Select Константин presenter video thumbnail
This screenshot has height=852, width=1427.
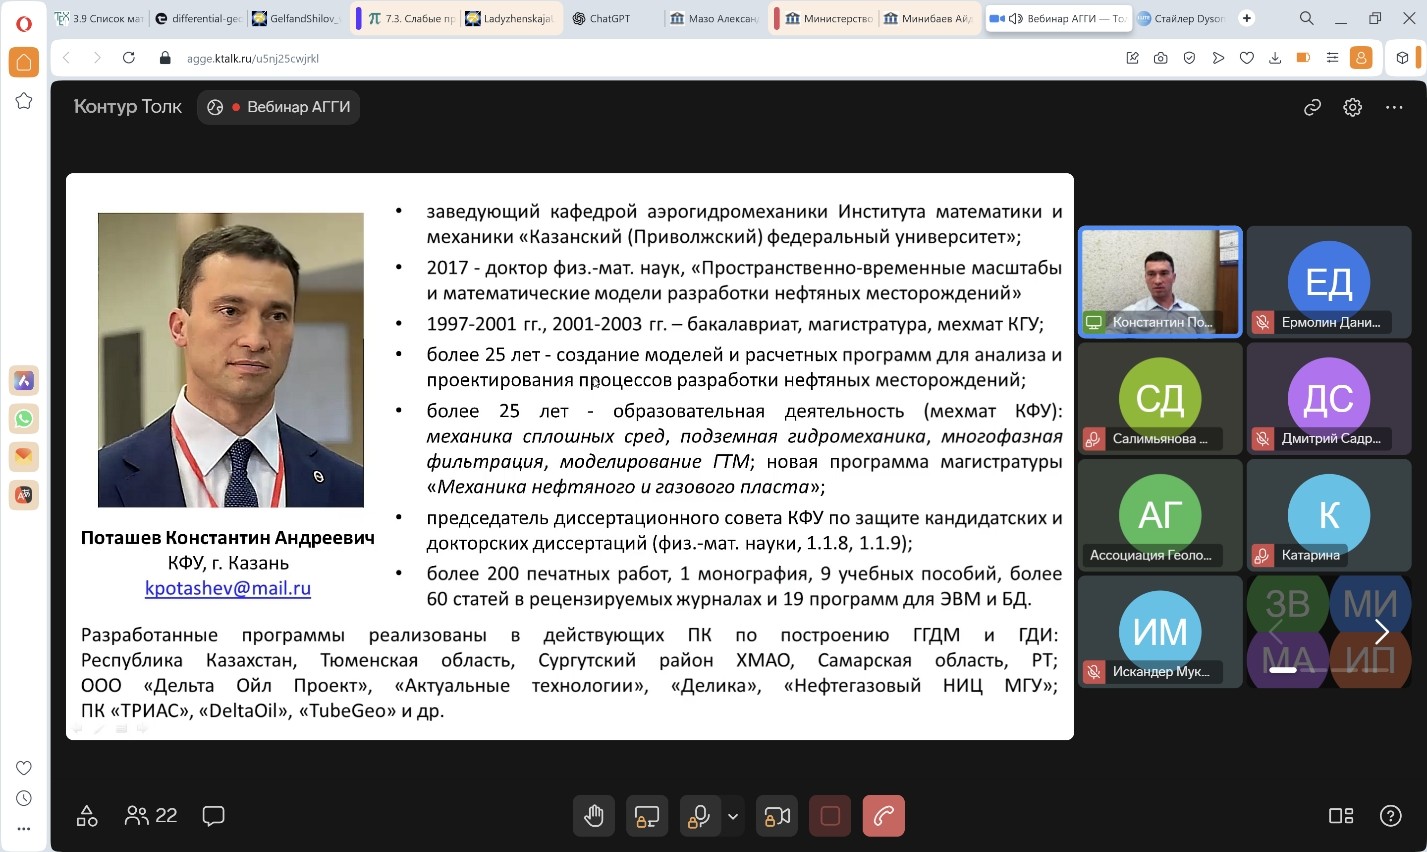coord(1160,280)
